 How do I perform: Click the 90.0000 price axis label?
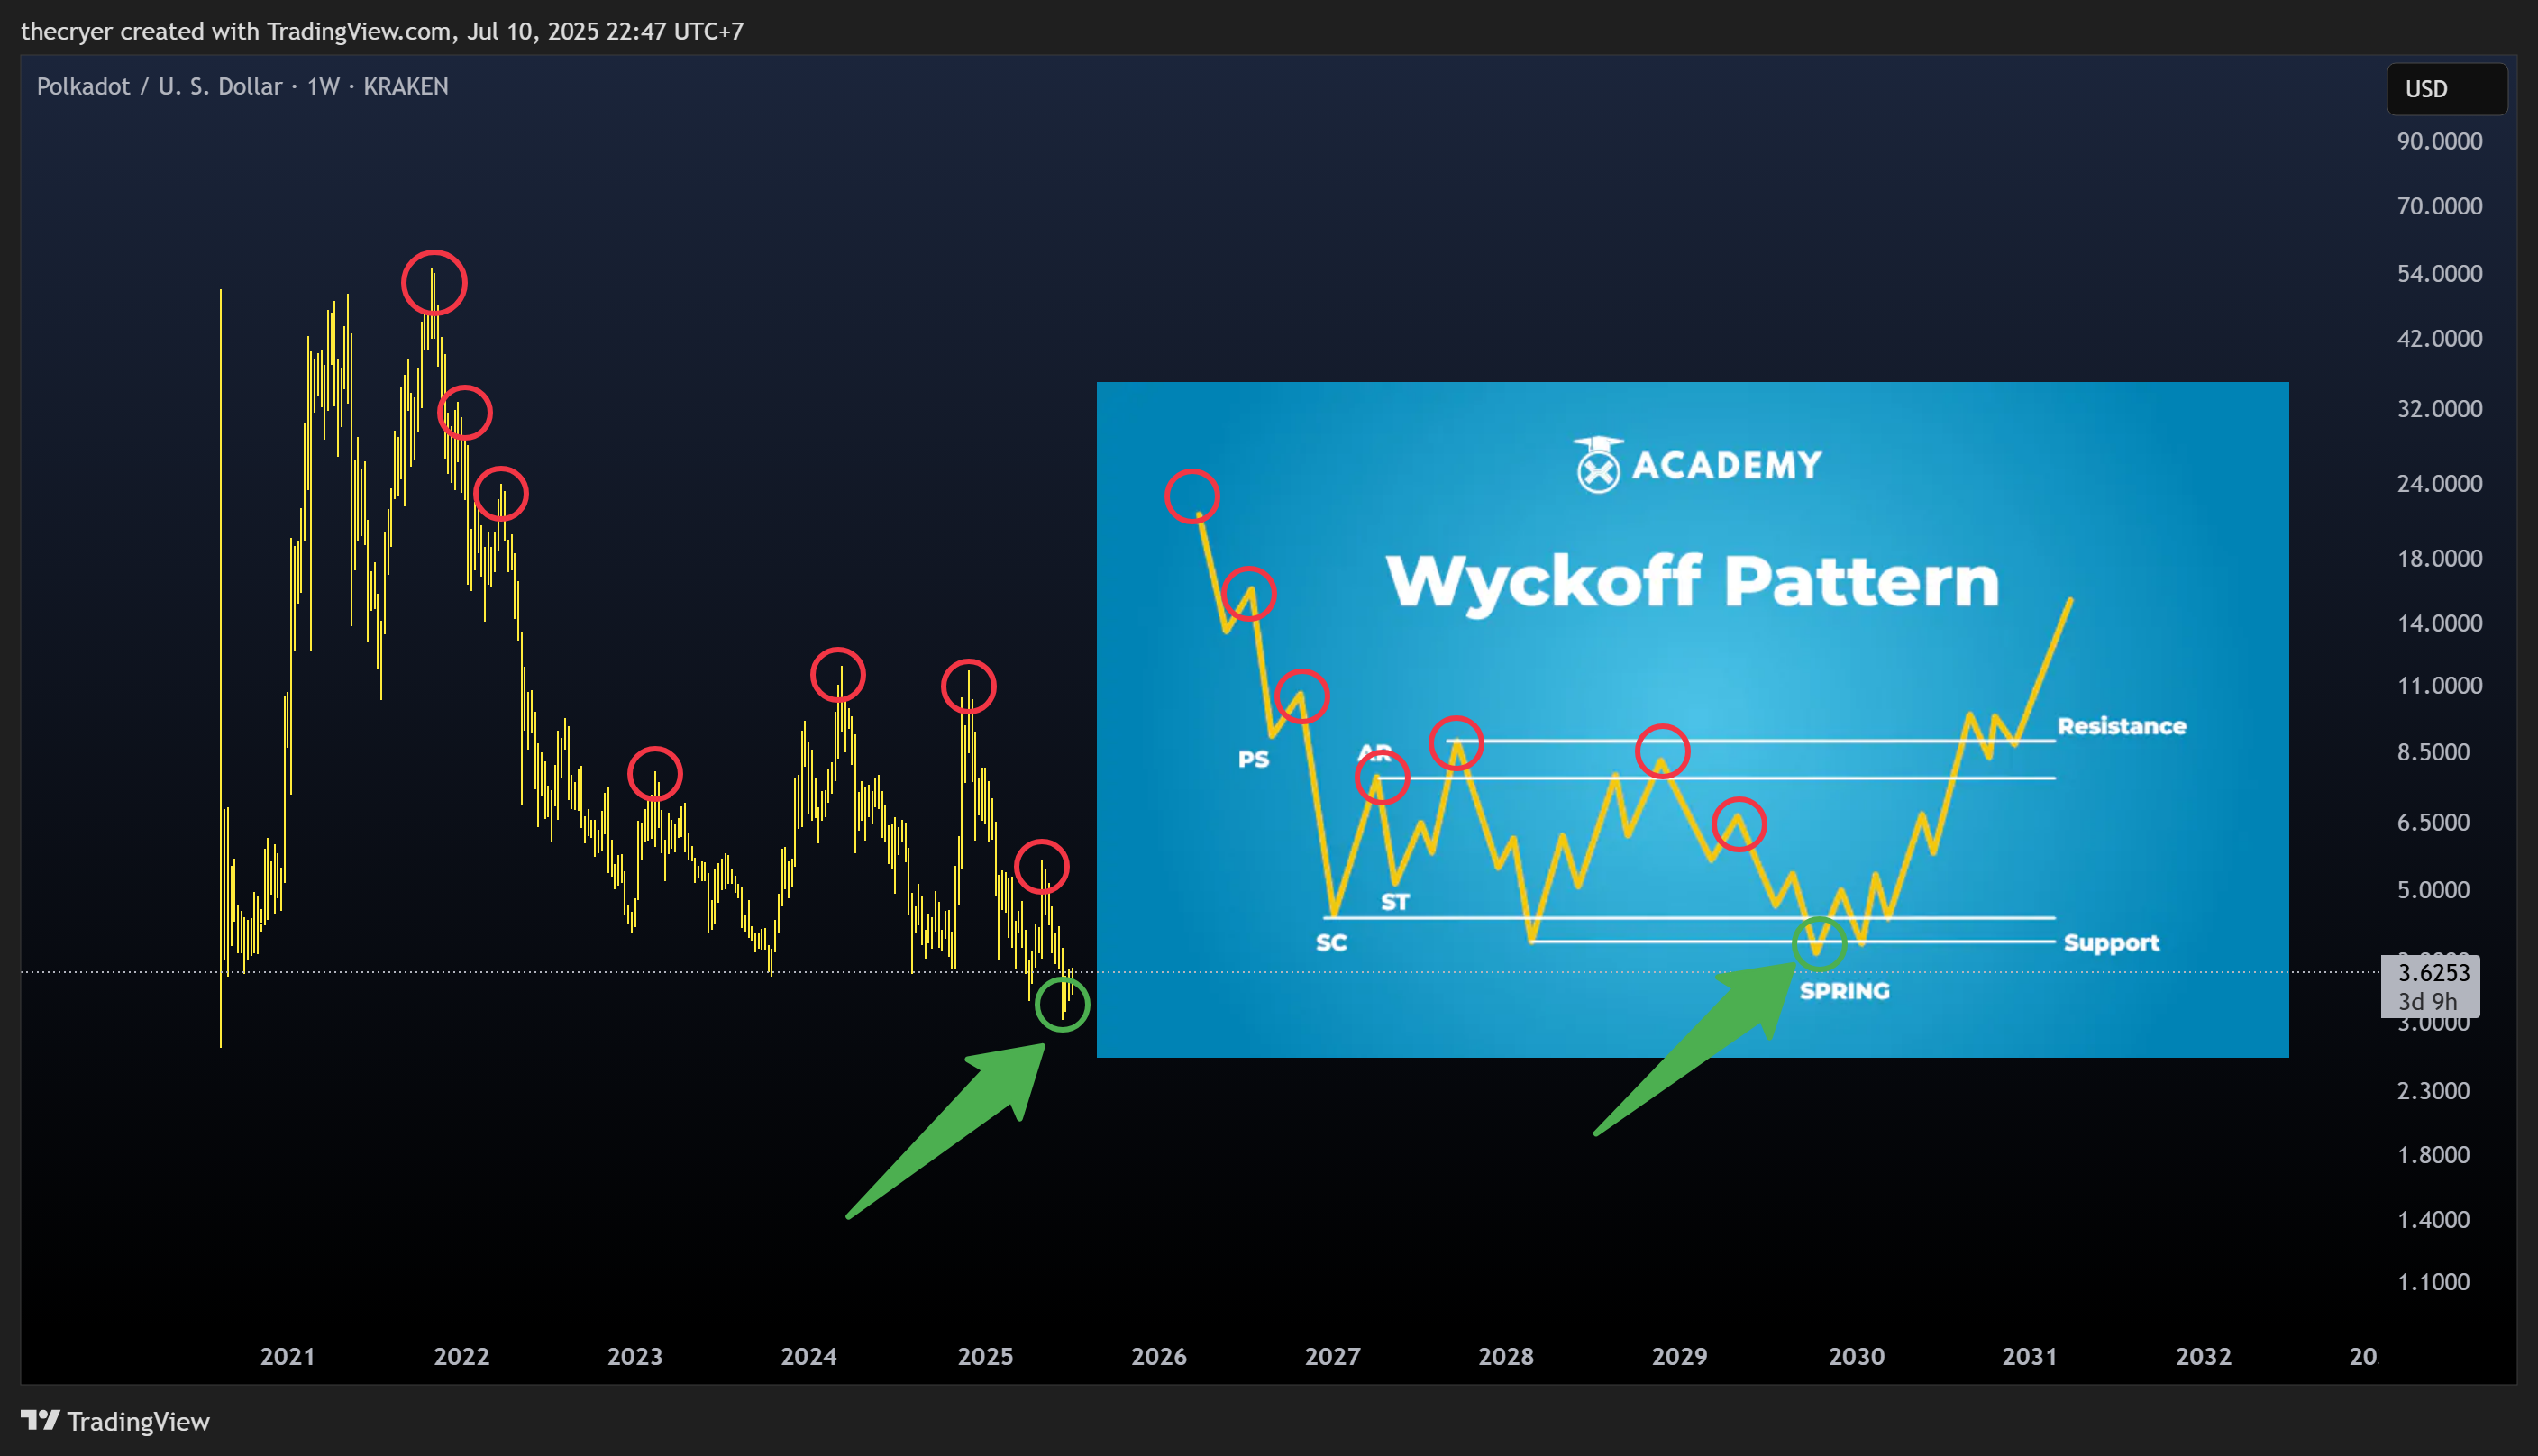pyautogui.click(x=2439, y=141)
